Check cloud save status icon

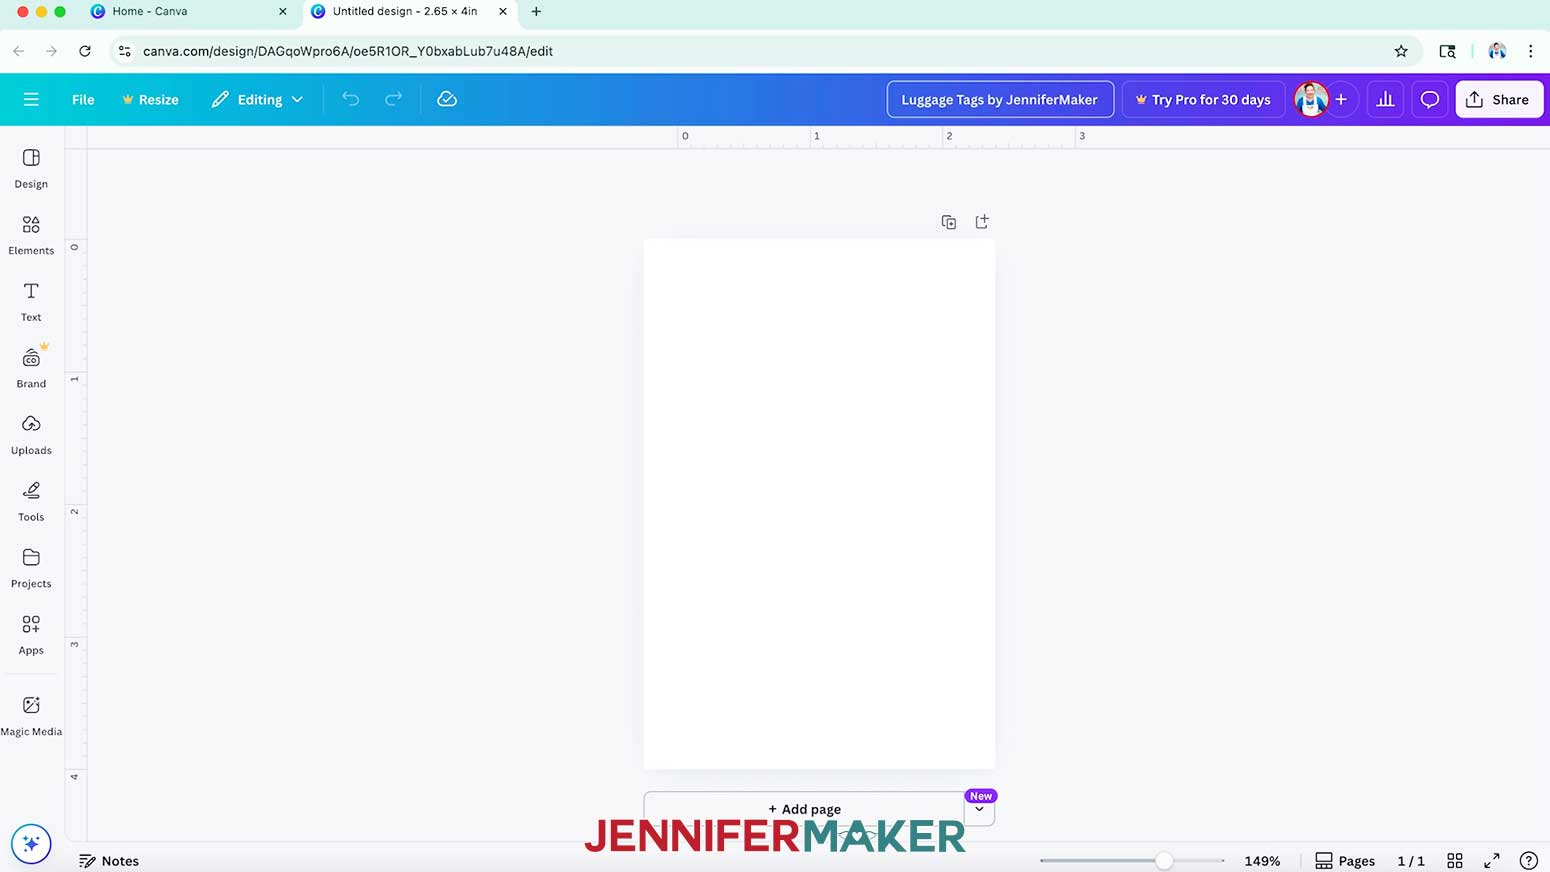(x=447, y=99)
